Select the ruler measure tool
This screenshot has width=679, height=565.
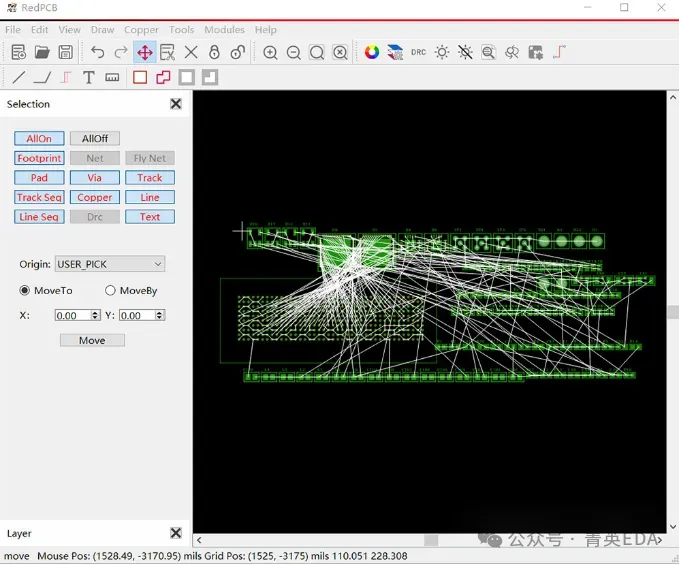112,77
